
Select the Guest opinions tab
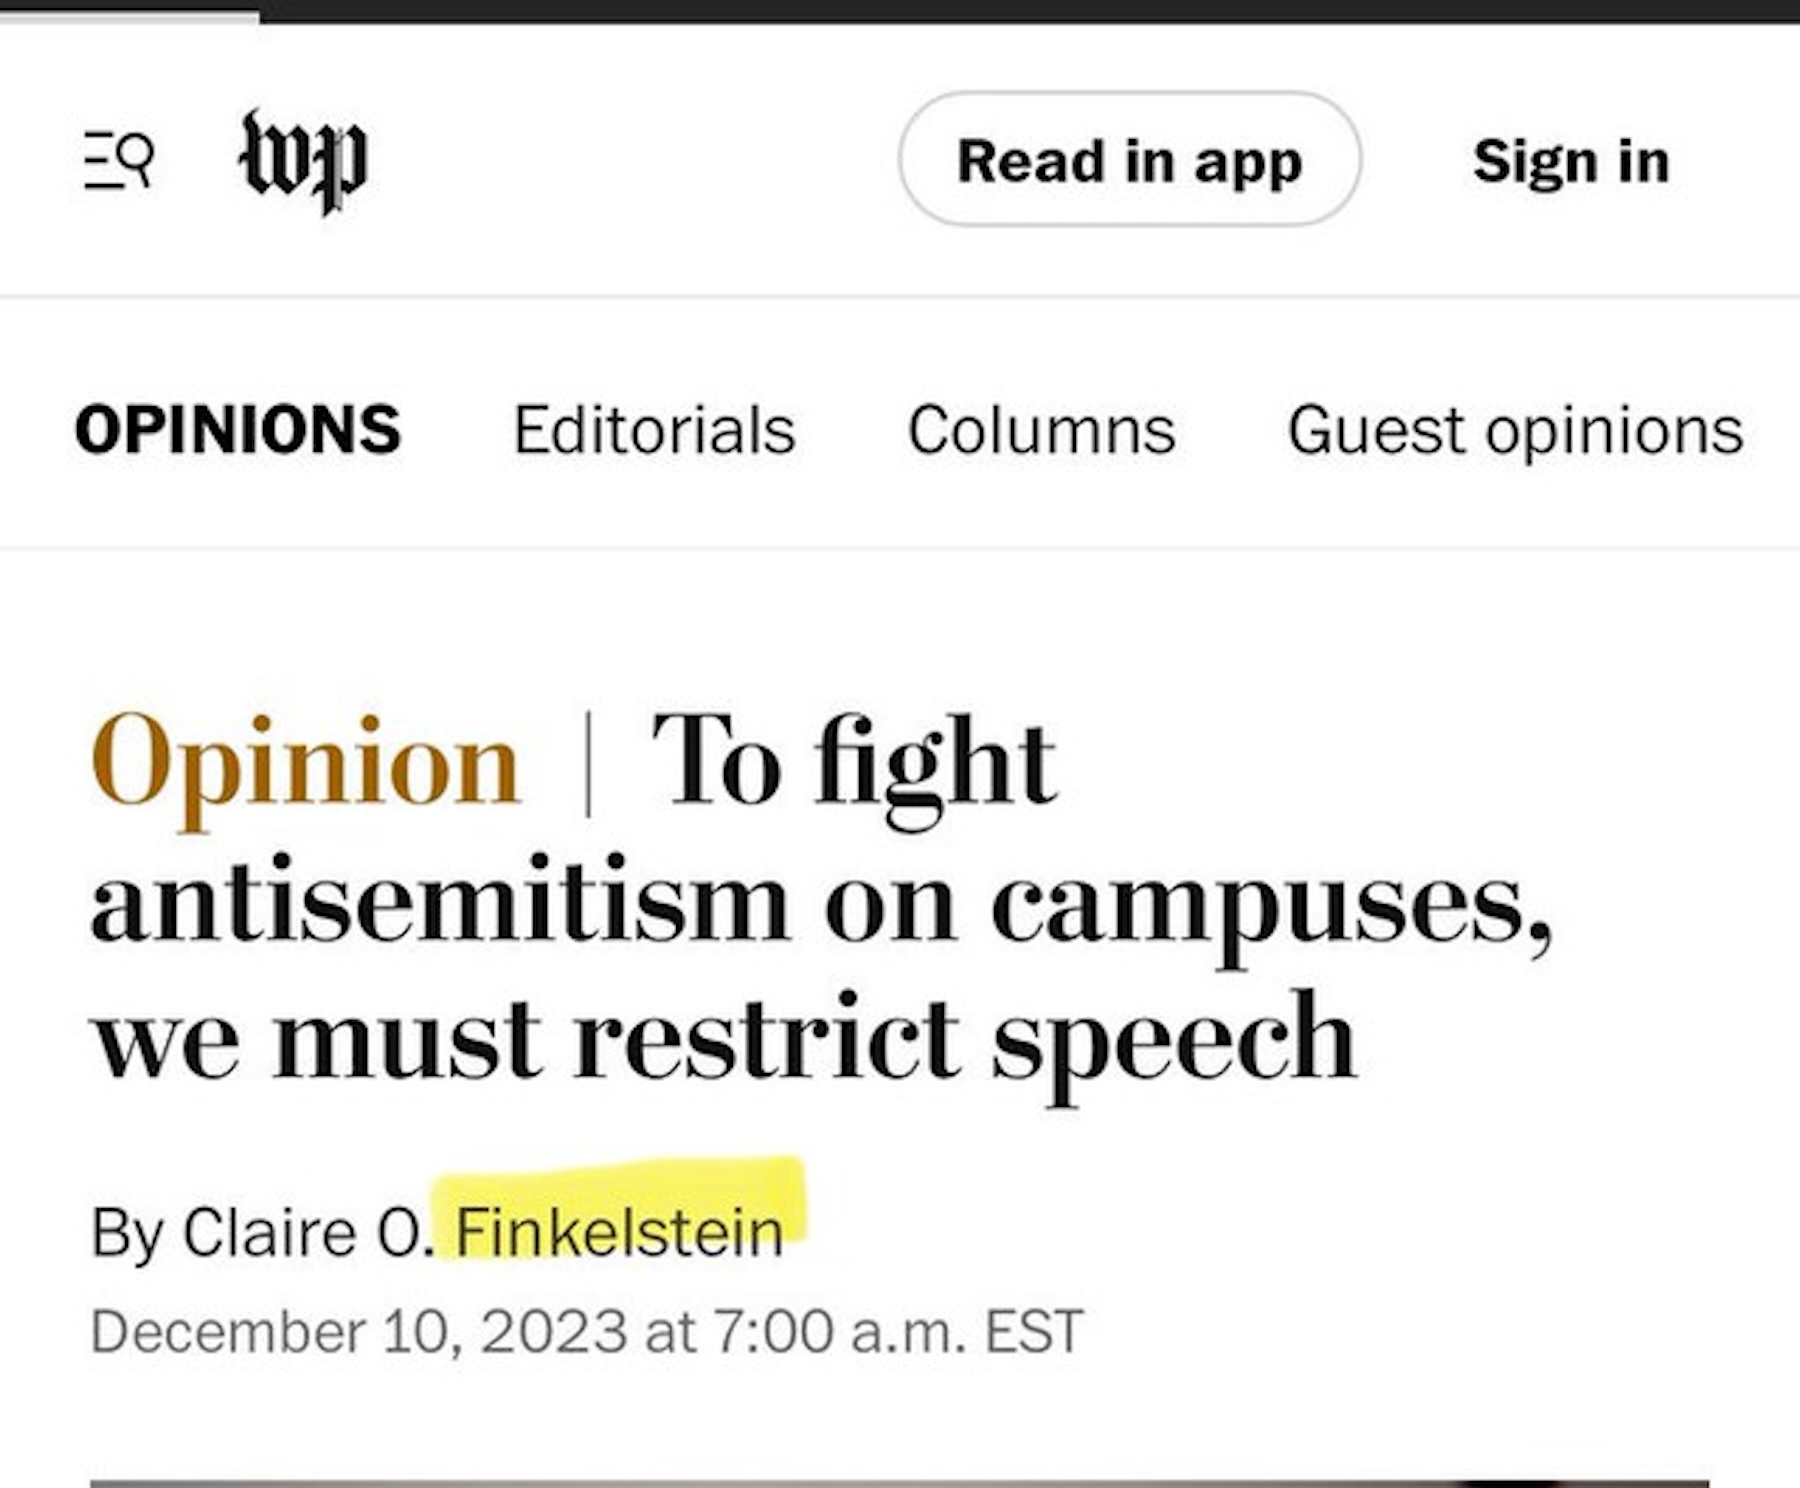pos(1515,430)
